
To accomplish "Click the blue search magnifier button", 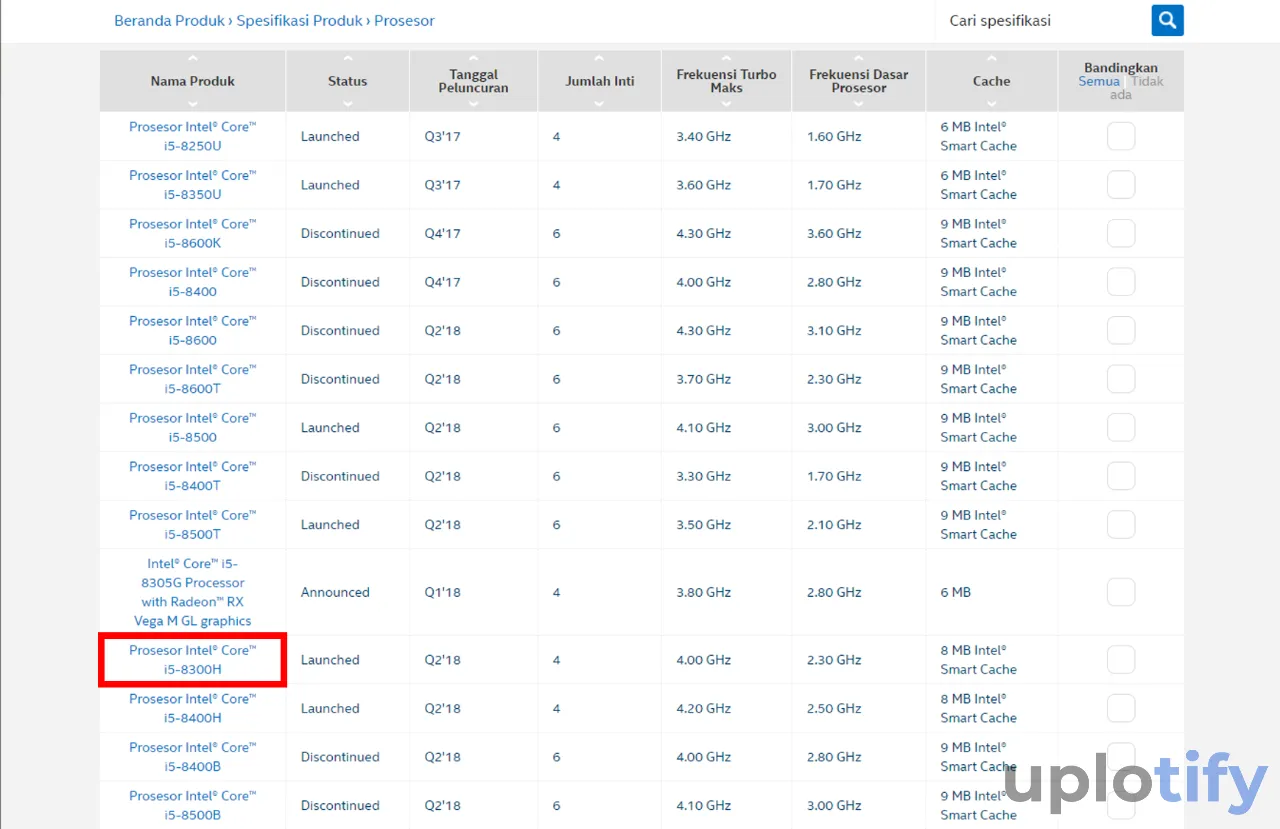I will [1167, 20].
